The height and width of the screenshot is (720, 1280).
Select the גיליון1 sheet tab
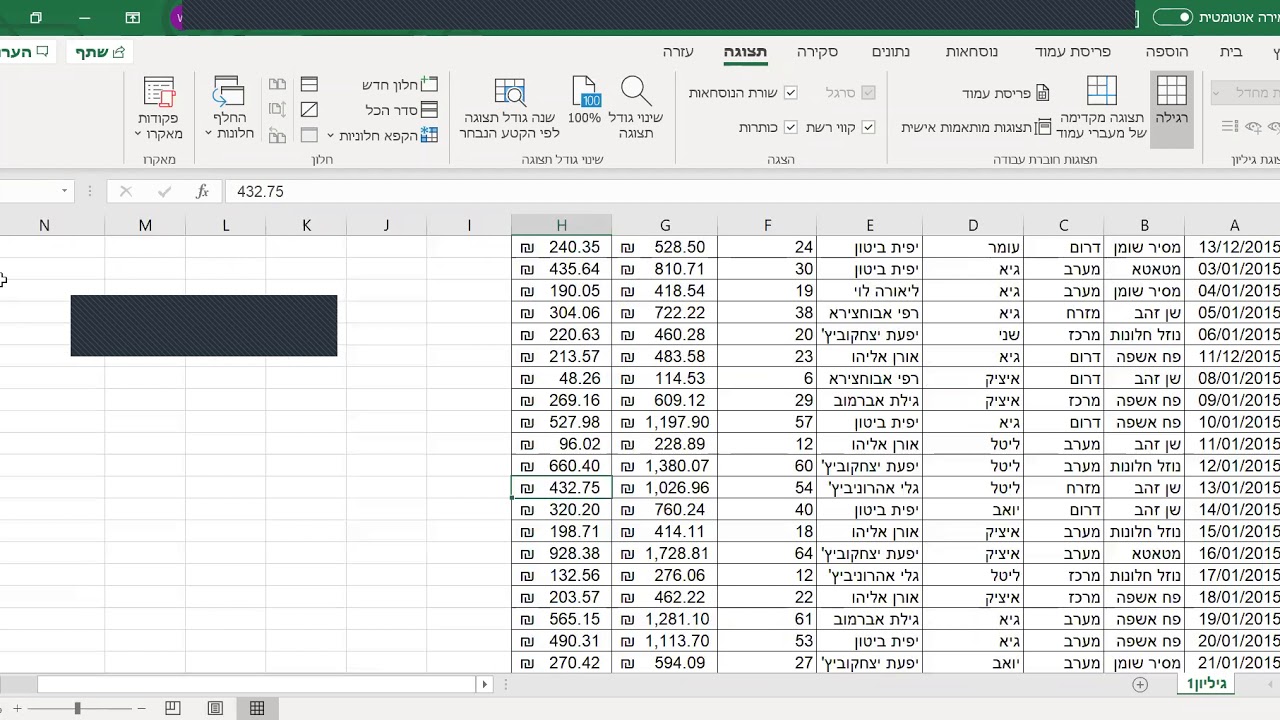(x=1208, y=684)
